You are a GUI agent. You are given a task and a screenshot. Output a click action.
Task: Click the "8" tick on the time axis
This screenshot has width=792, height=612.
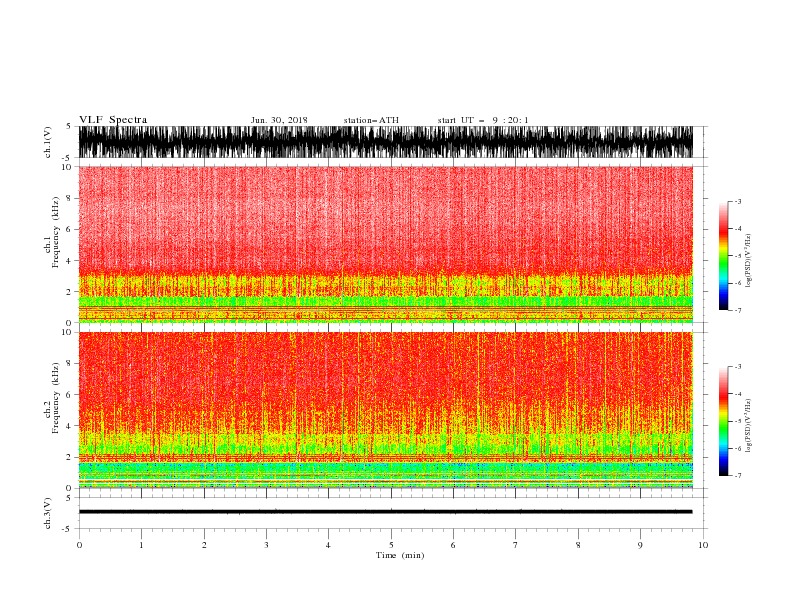point(578,545)
